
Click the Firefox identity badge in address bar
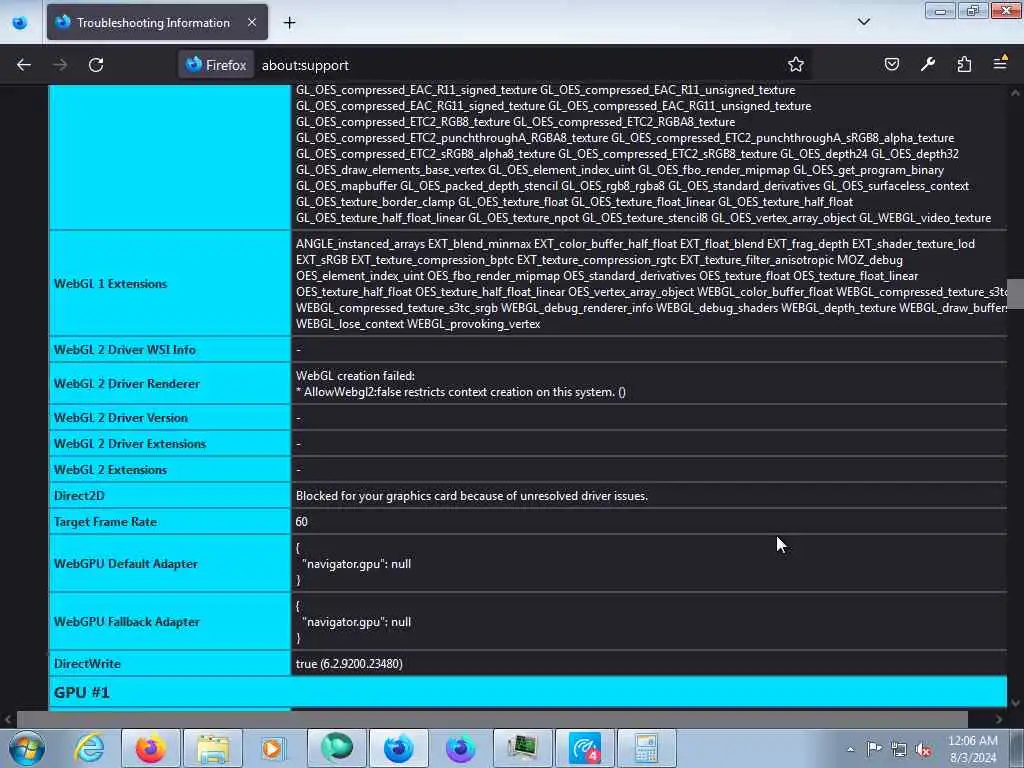pos(216,65)
